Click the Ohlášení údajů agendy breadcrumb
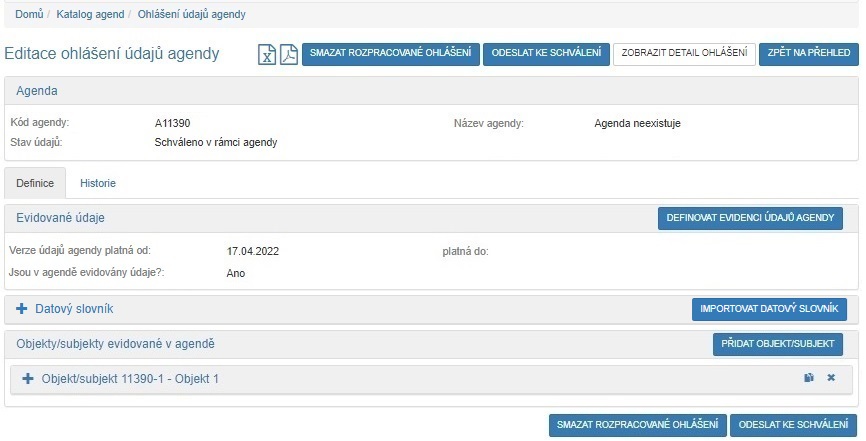This screenshot has height=441, width=866. click(191, 15)
